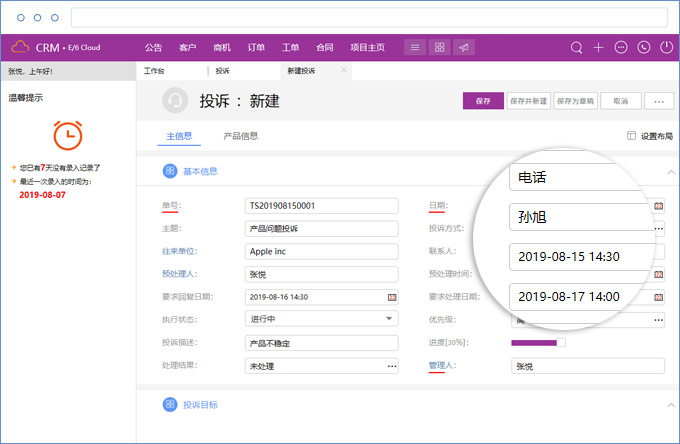Image resolution: width=680 pixels, height=444 pixels.
Task: Open the 执行状态 dropdown showing 进行中
Action: click(x=389, y=319)
